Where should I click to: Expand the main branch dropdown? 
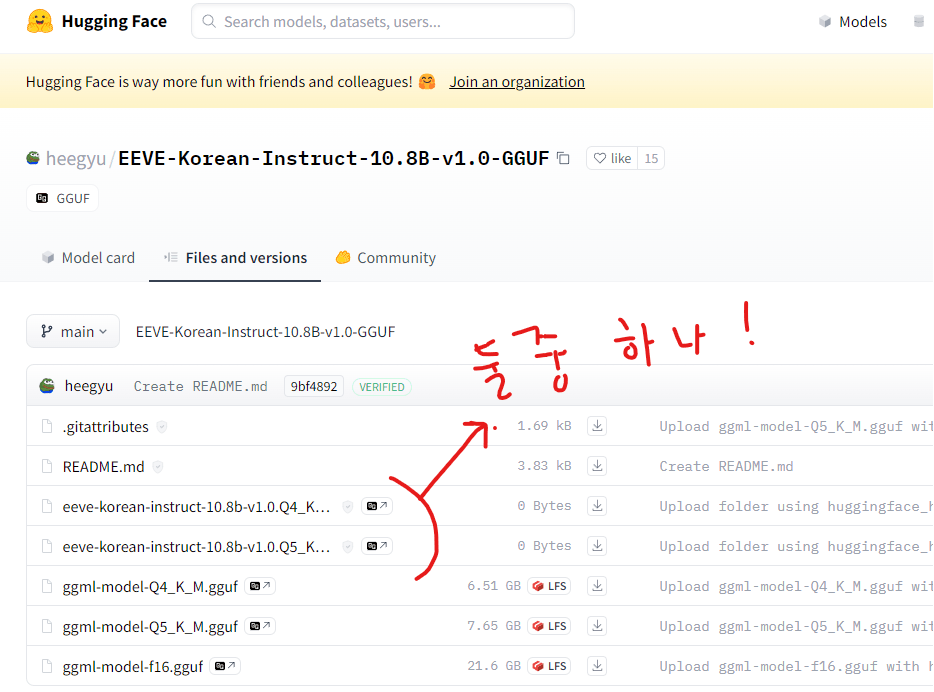coord(73,331)
